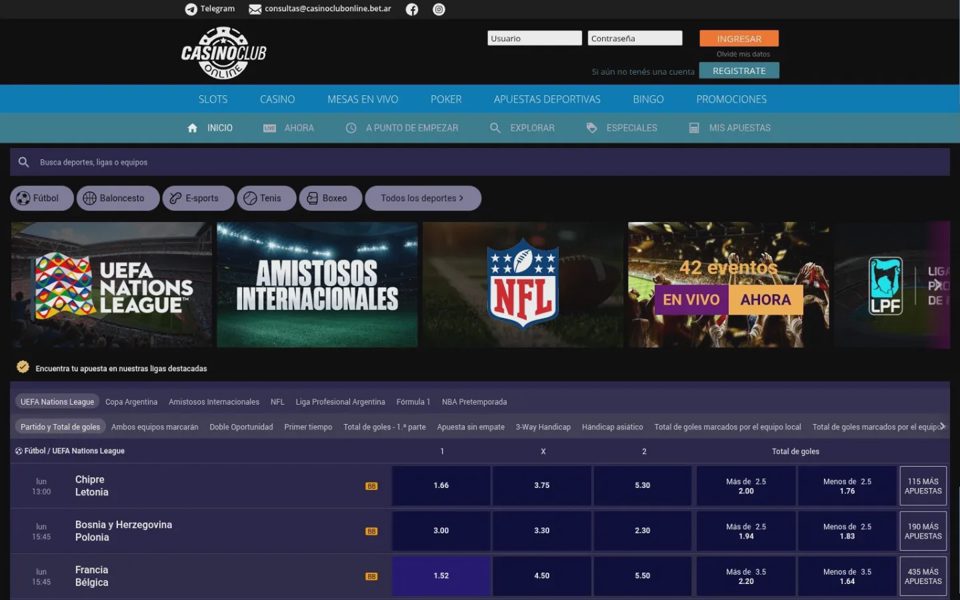Select Menos de 3.5 at 1.64

click(847, 576)
